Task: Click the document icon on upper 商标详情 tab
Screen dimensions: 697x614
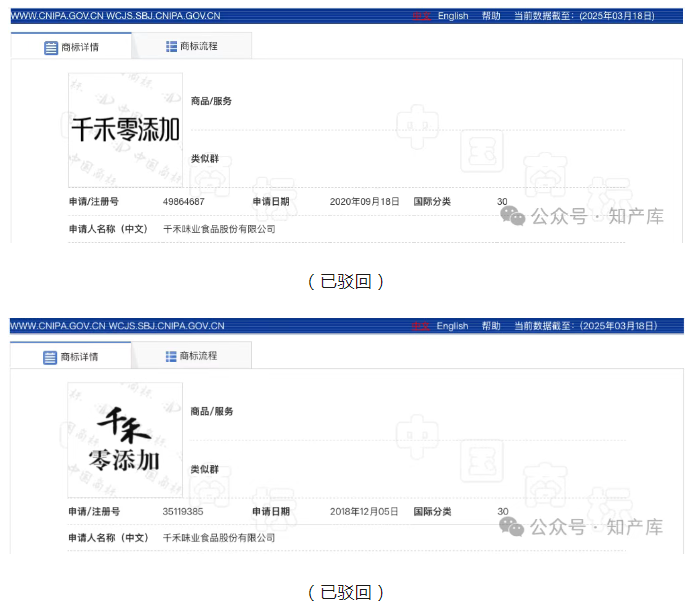Action: (51, 47)
